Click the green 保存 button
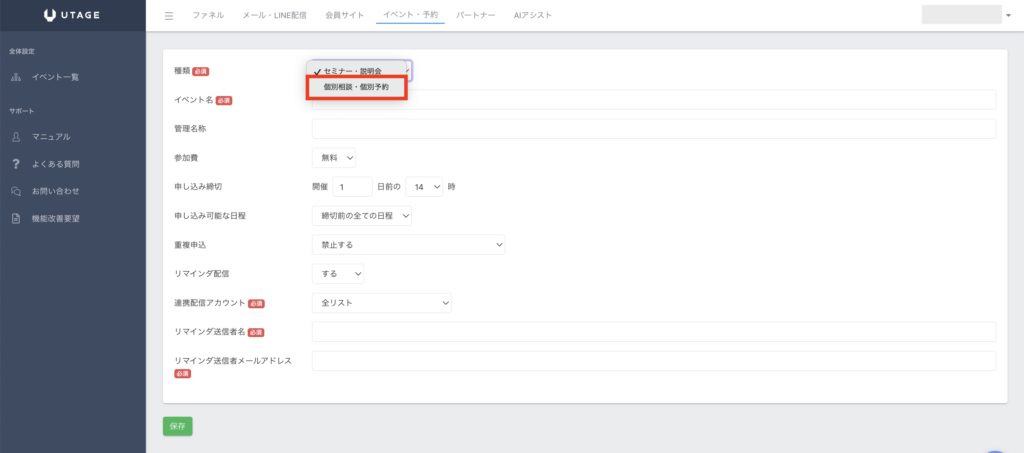1024x453 pixels. (x=178, y=426)
